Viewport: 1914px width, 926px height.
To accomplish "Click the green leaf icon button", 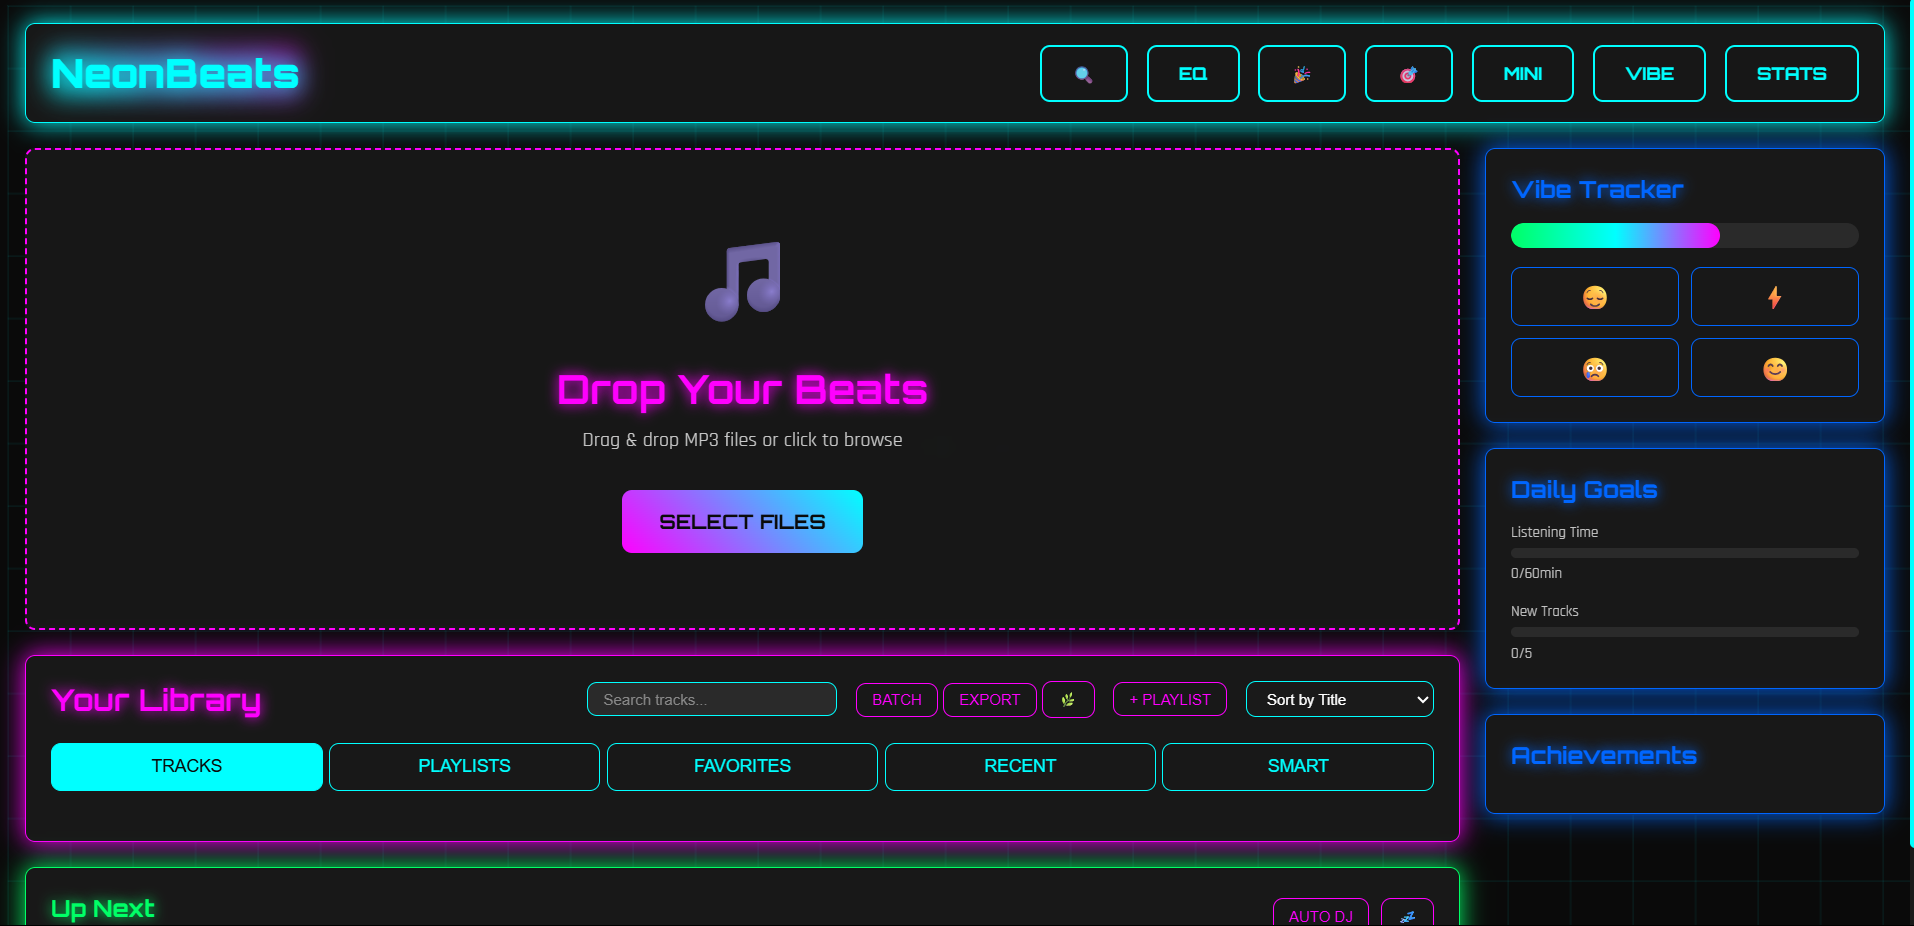I will point(1068,699).
